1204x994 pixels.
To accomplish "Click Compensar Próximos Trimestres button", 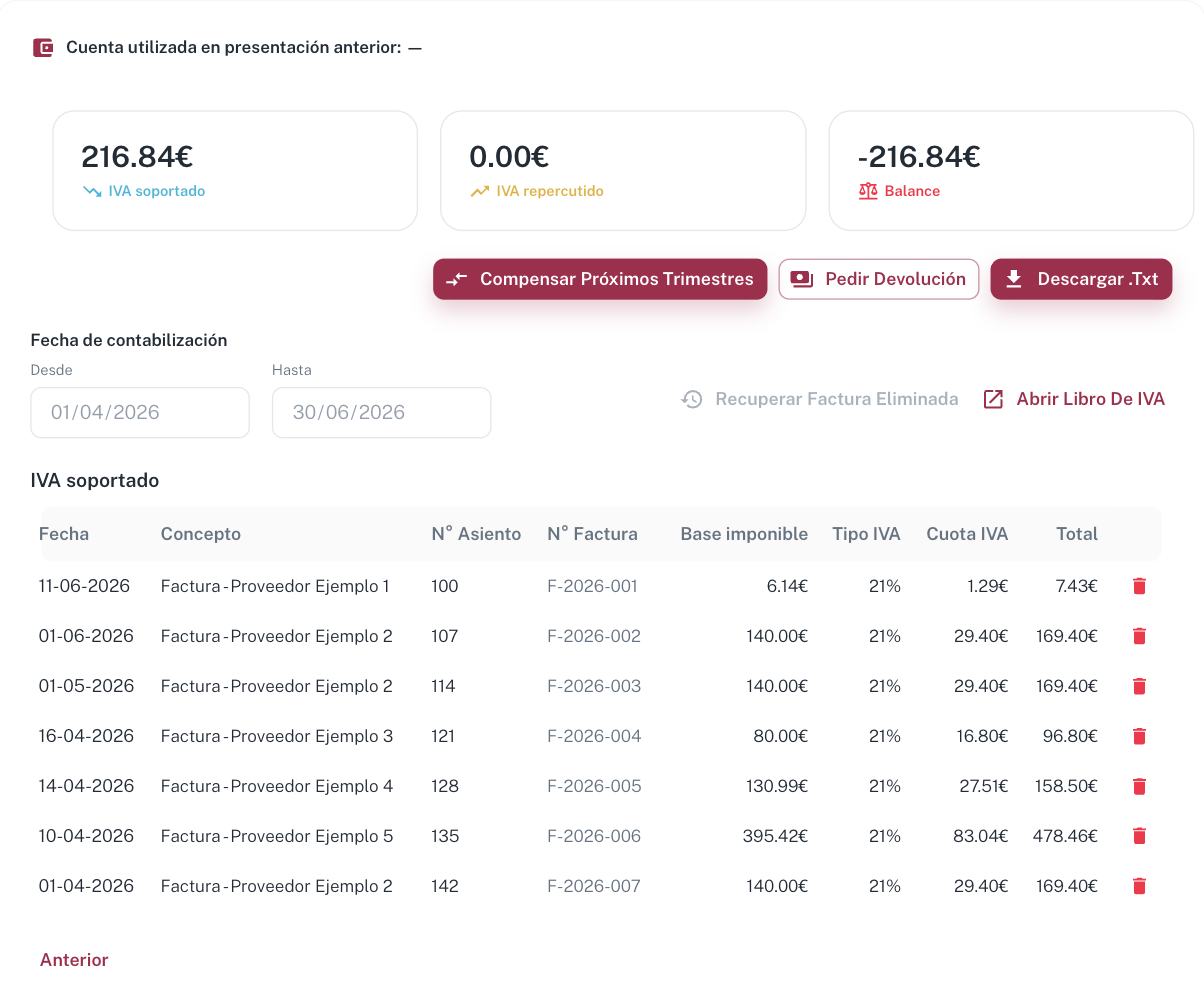I will tap(600, 279).
